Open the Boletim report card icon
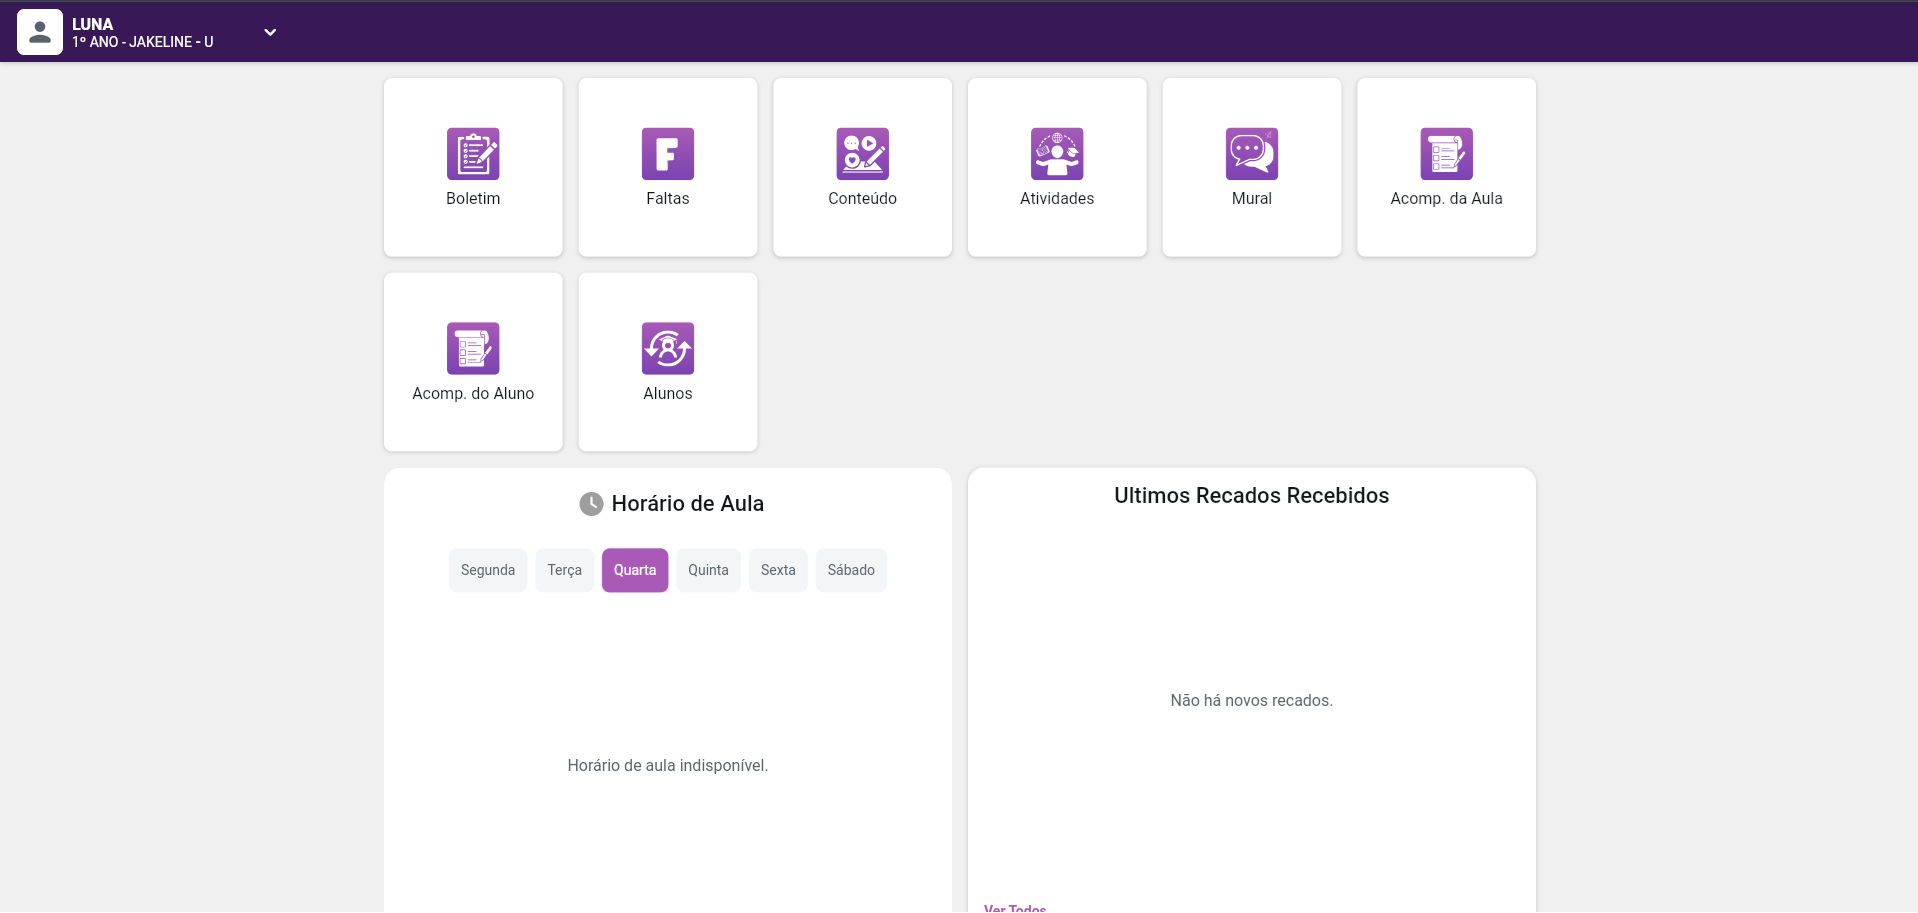1918x913 pixels. (473, 154)
